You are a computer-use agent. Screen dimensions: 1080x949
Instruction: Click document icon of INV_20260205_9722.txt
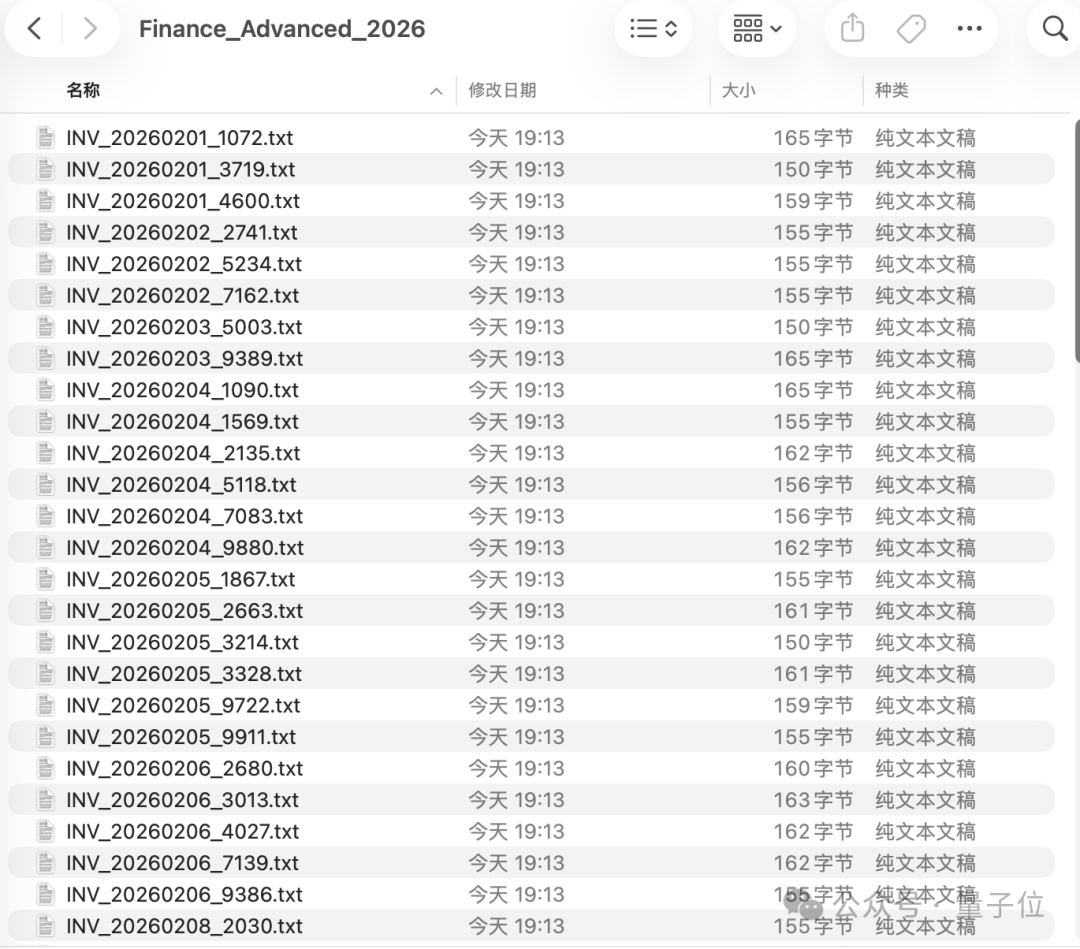[x=45, y=706]
